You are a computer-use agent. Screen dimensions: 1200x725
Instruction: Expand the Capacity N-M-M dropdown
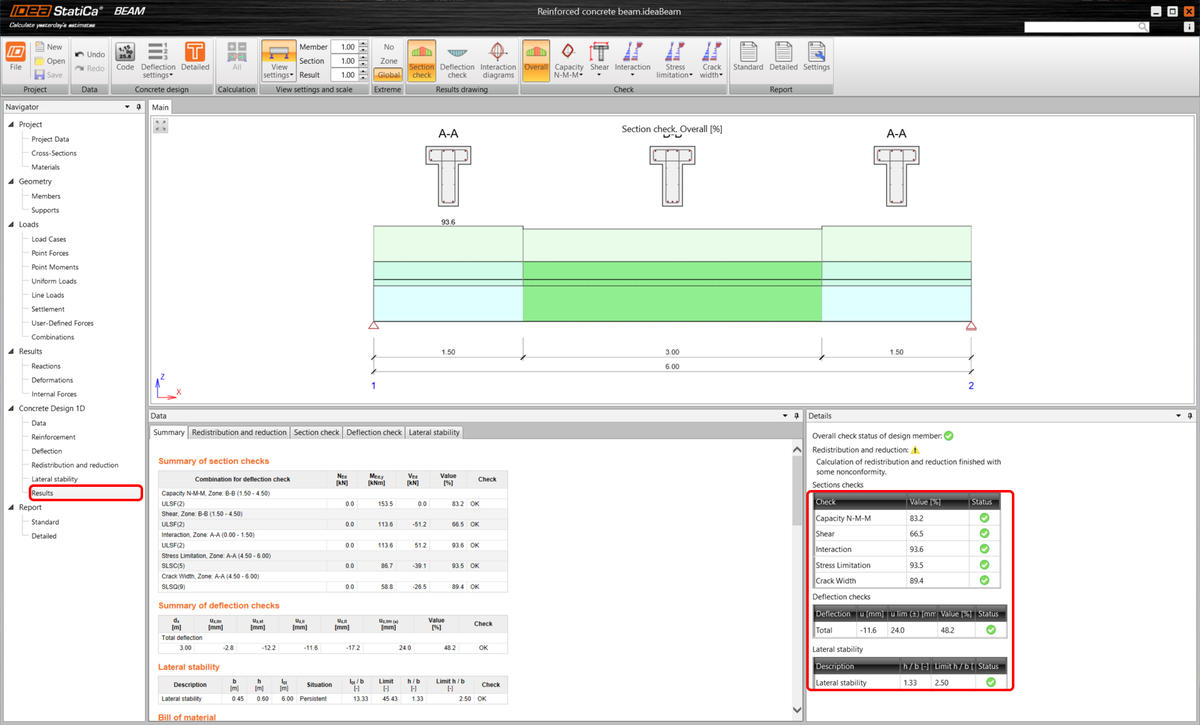[582, 74]
